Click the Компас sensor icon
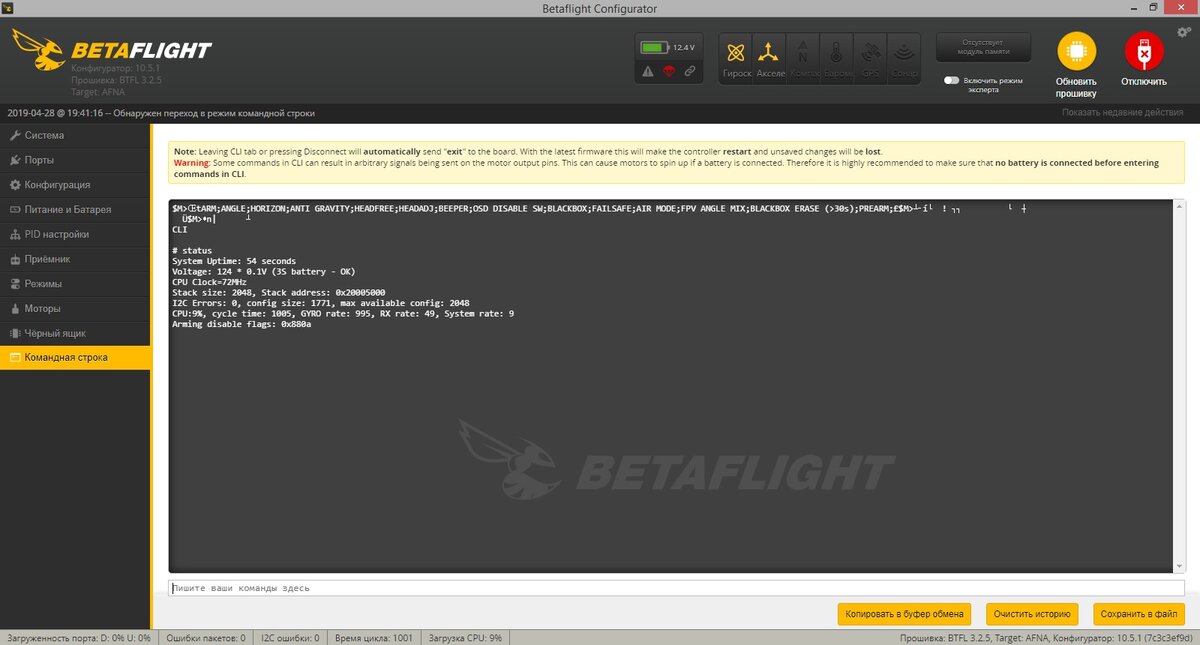Viewport: 1200px width, 645px height. (803, 59)
